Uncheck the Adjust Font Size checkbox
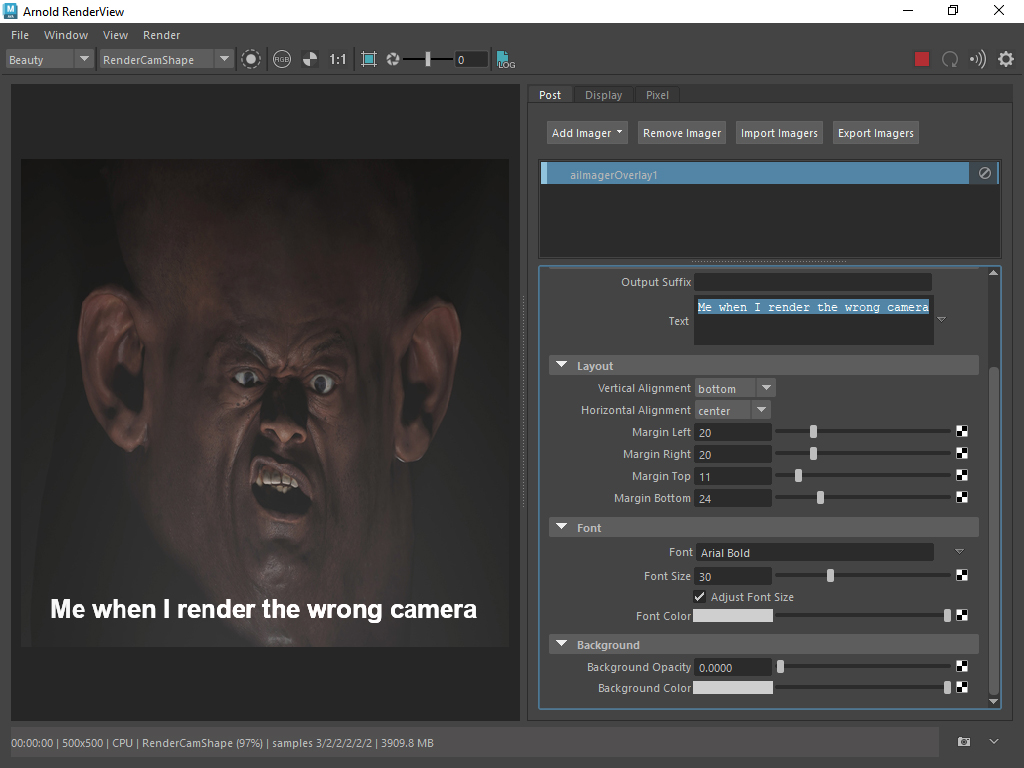The height and width of the screenshot is (768, 1024). (x=700, y=597)
